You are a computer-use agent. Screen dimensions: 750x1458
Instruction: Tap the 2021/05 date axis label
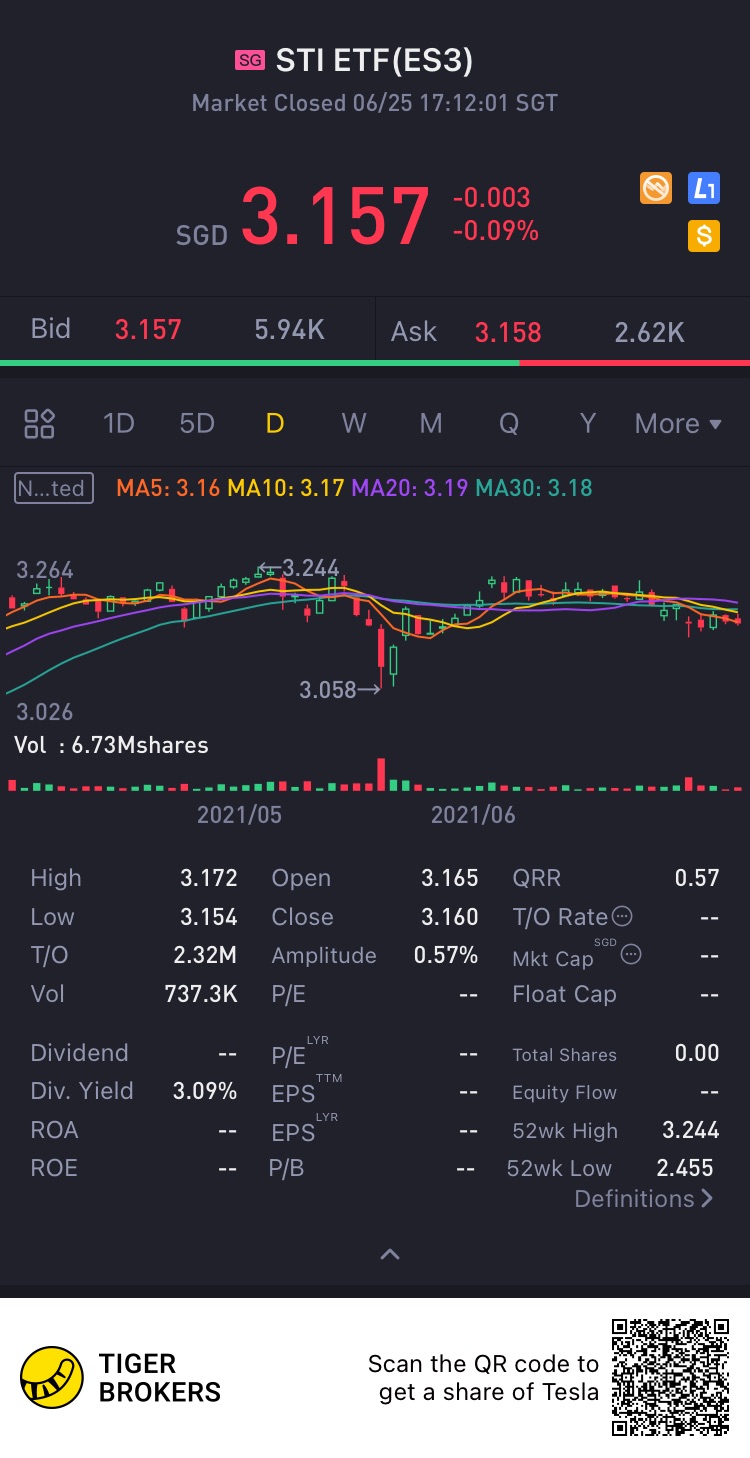239,815
